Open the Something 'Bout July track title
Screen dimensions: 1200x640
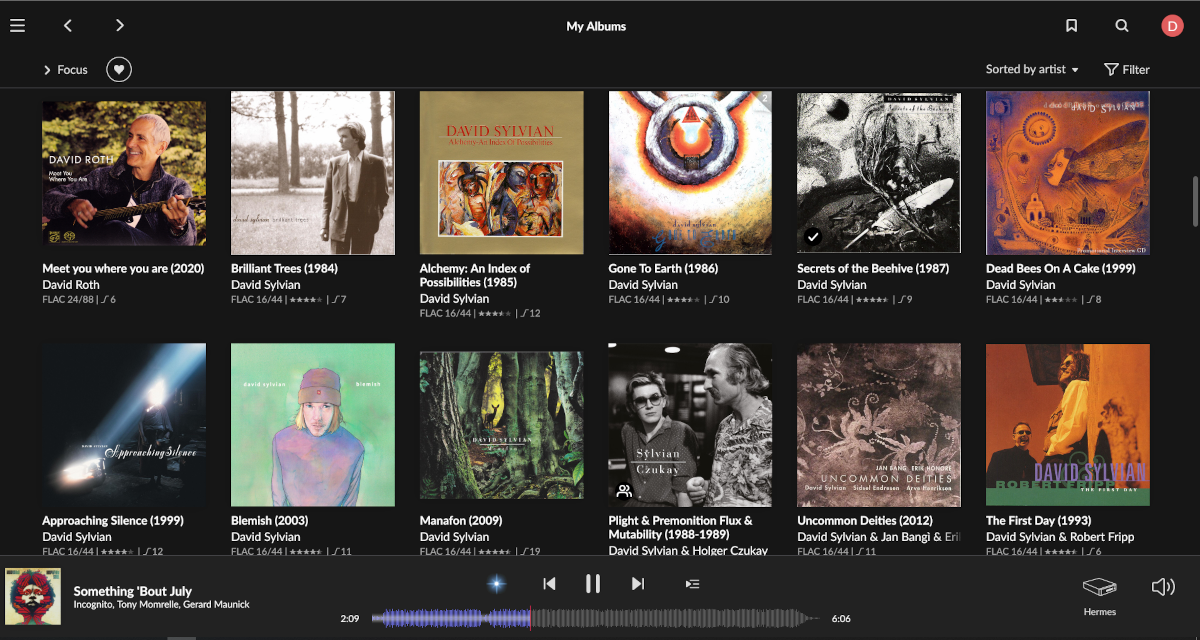tap(132, 591)
